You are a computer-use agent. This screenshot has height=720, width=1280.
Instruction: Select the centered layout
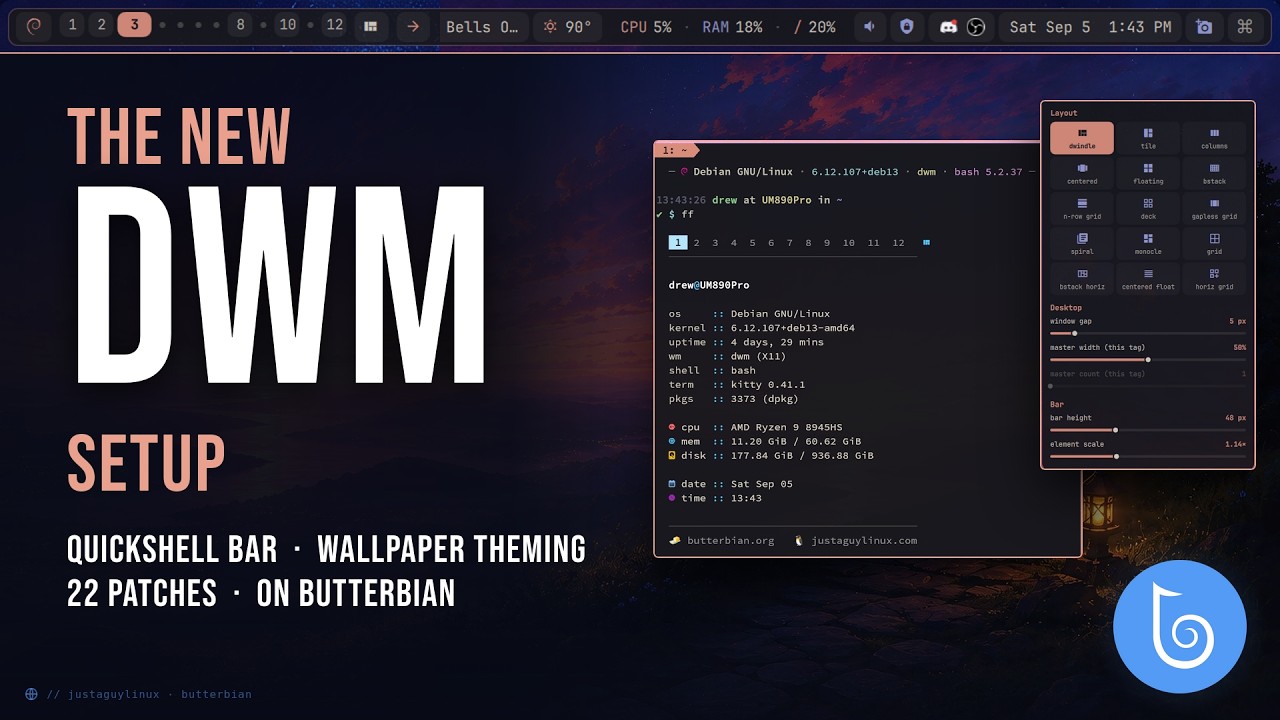(1082, 173)
